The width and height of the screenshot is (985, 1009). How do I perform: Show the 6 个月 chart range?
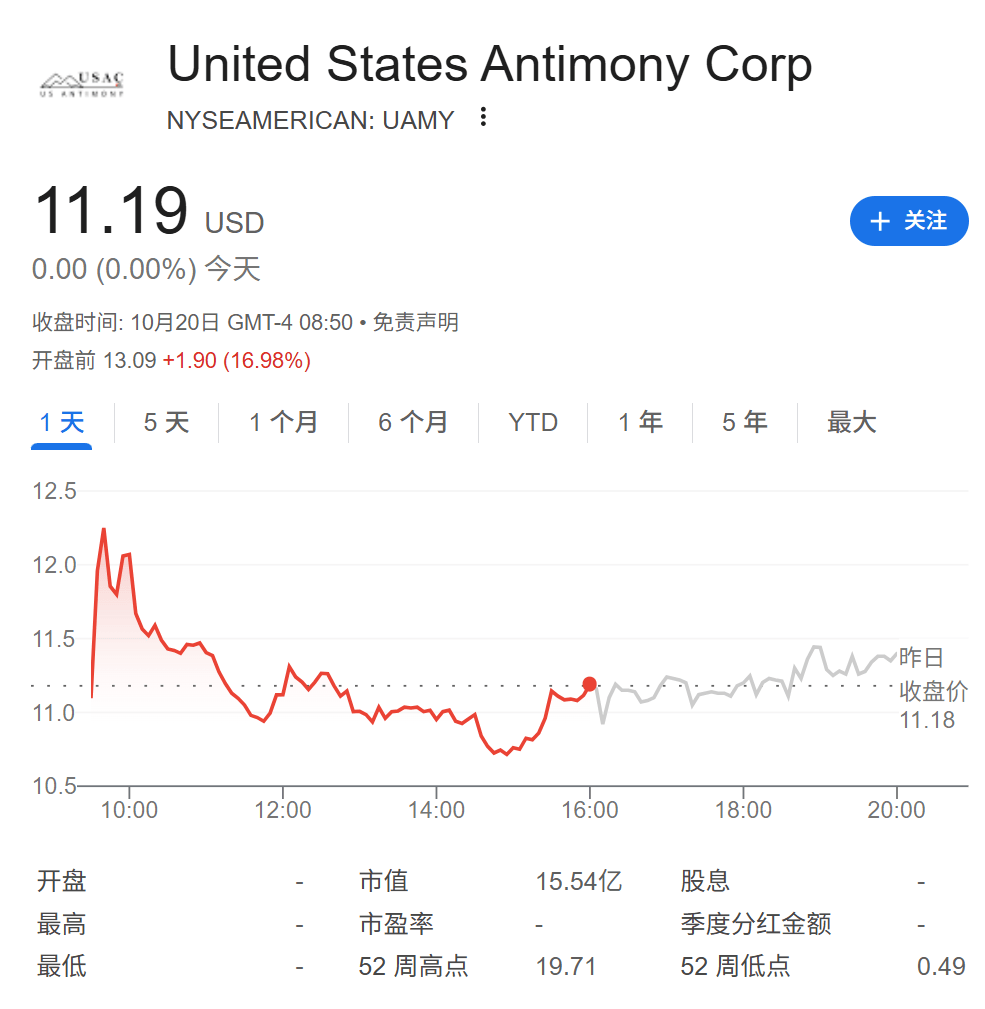pyautogui.click(x=413, y=423)
